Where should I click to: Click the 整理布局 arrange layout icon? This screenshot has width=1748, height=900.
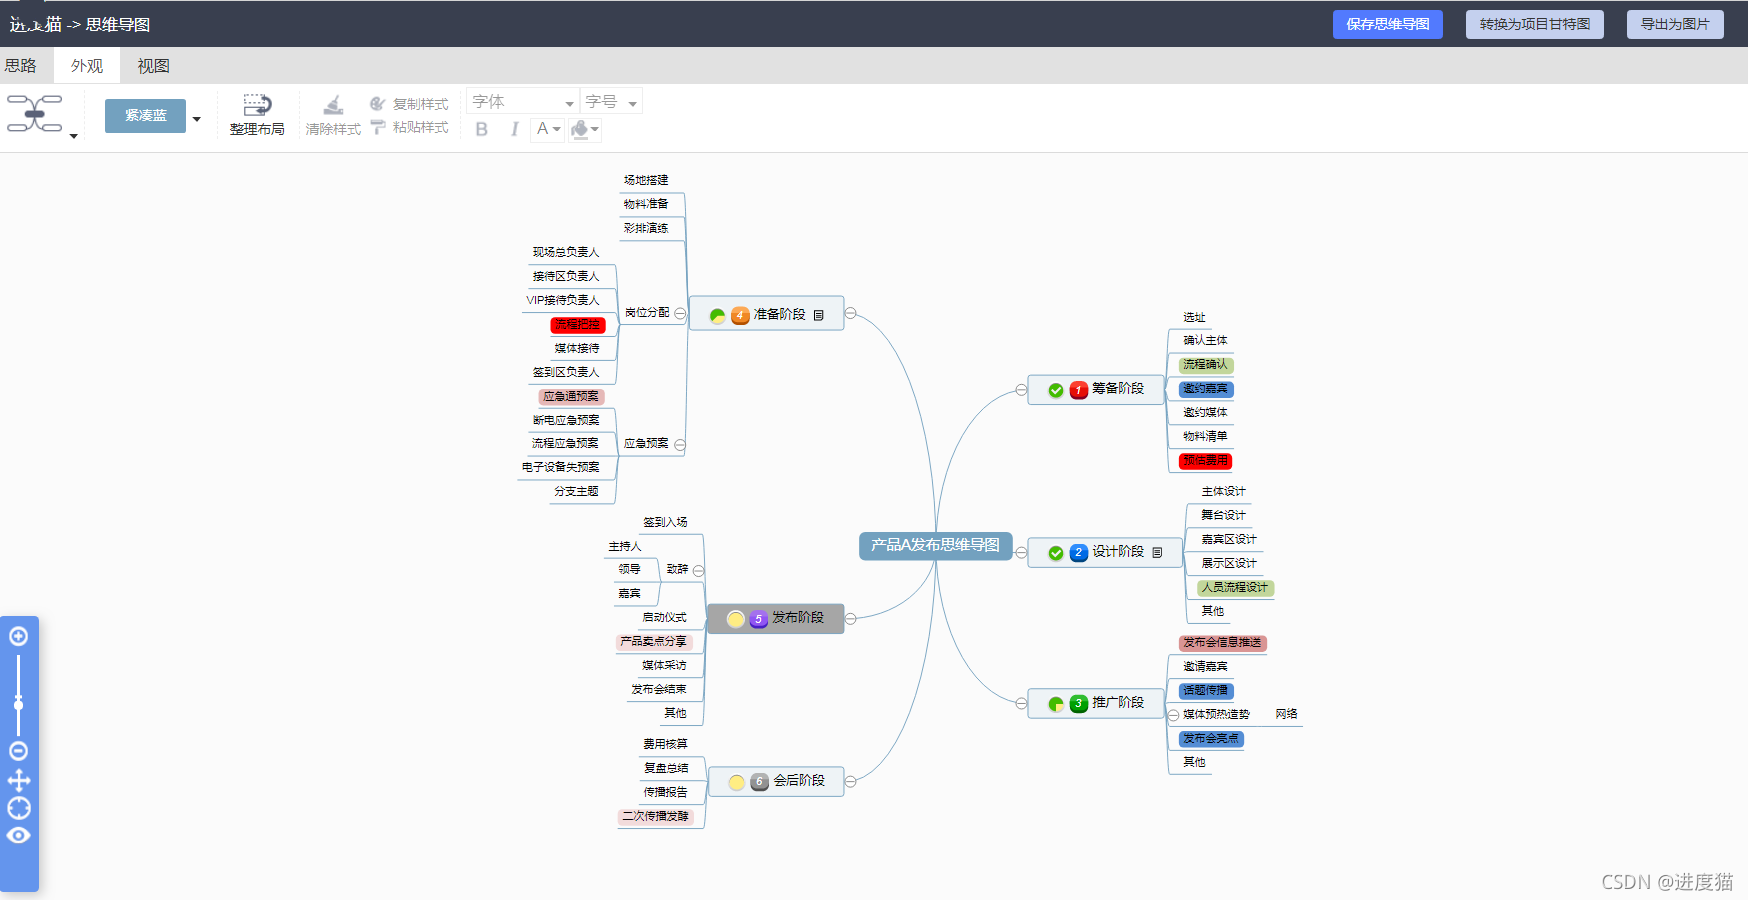[x=257, y=104]
